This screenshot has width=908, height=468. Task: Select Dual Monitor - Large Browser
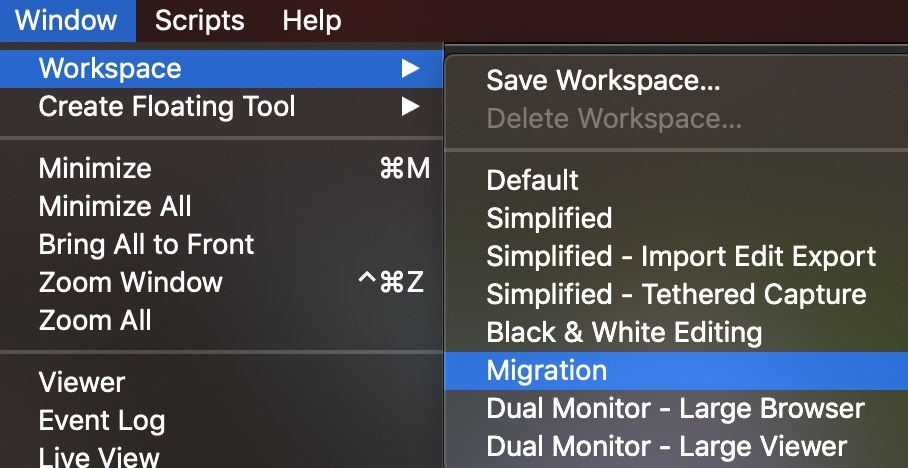(x=675, y=408)
